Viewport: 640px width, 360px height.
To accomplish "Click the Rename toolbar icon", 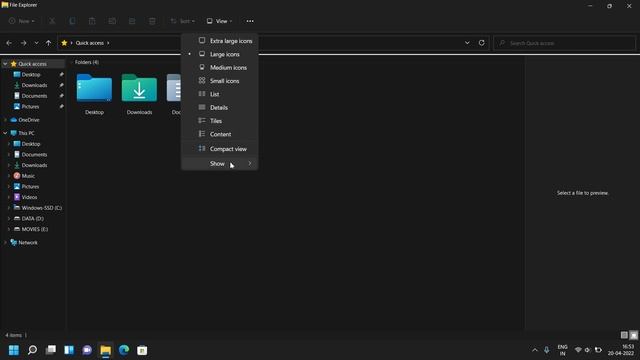I will click(112, 21).
